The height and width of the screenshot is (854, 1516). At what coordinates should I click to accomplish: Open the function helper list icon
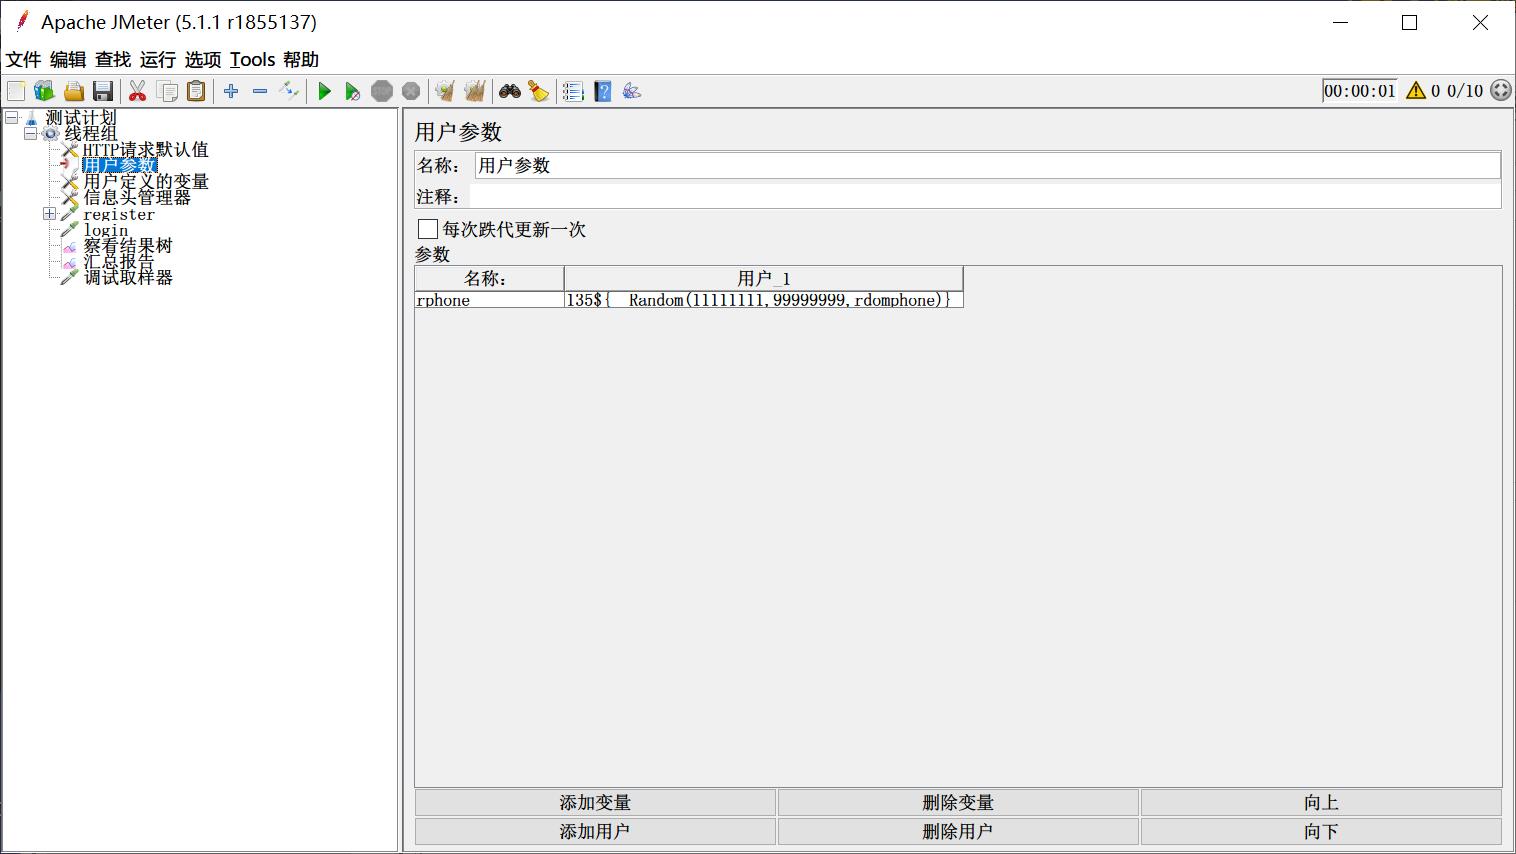click(573, 92)
